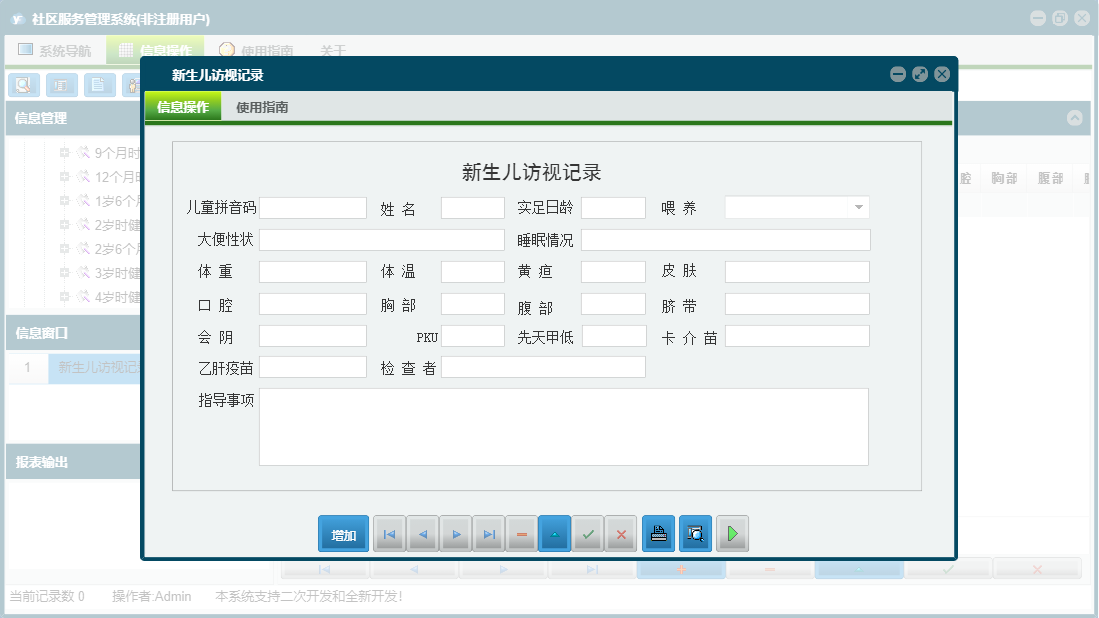Open 关于 menu in main window
Image resolution: width=1099 pixels, height=618 pixels.
[333, 50]
